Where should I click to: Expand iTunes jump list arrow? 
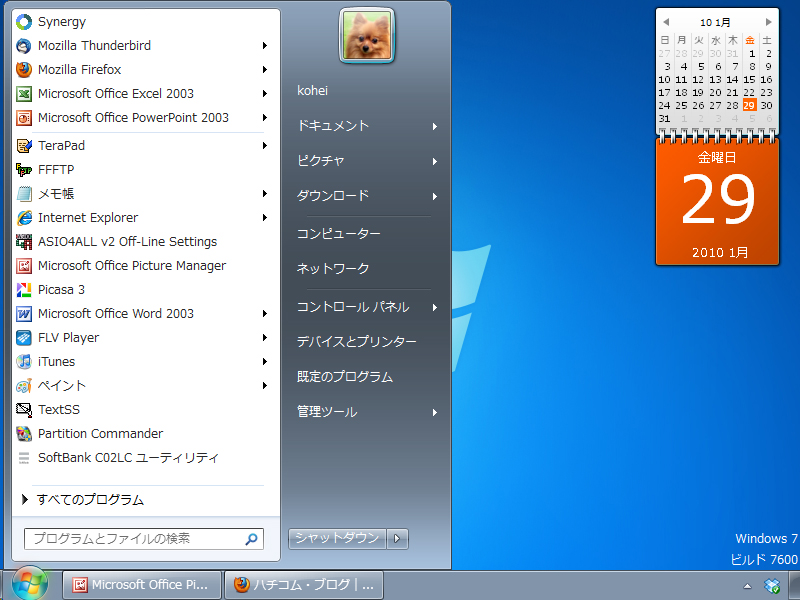(x=265, y=362)
